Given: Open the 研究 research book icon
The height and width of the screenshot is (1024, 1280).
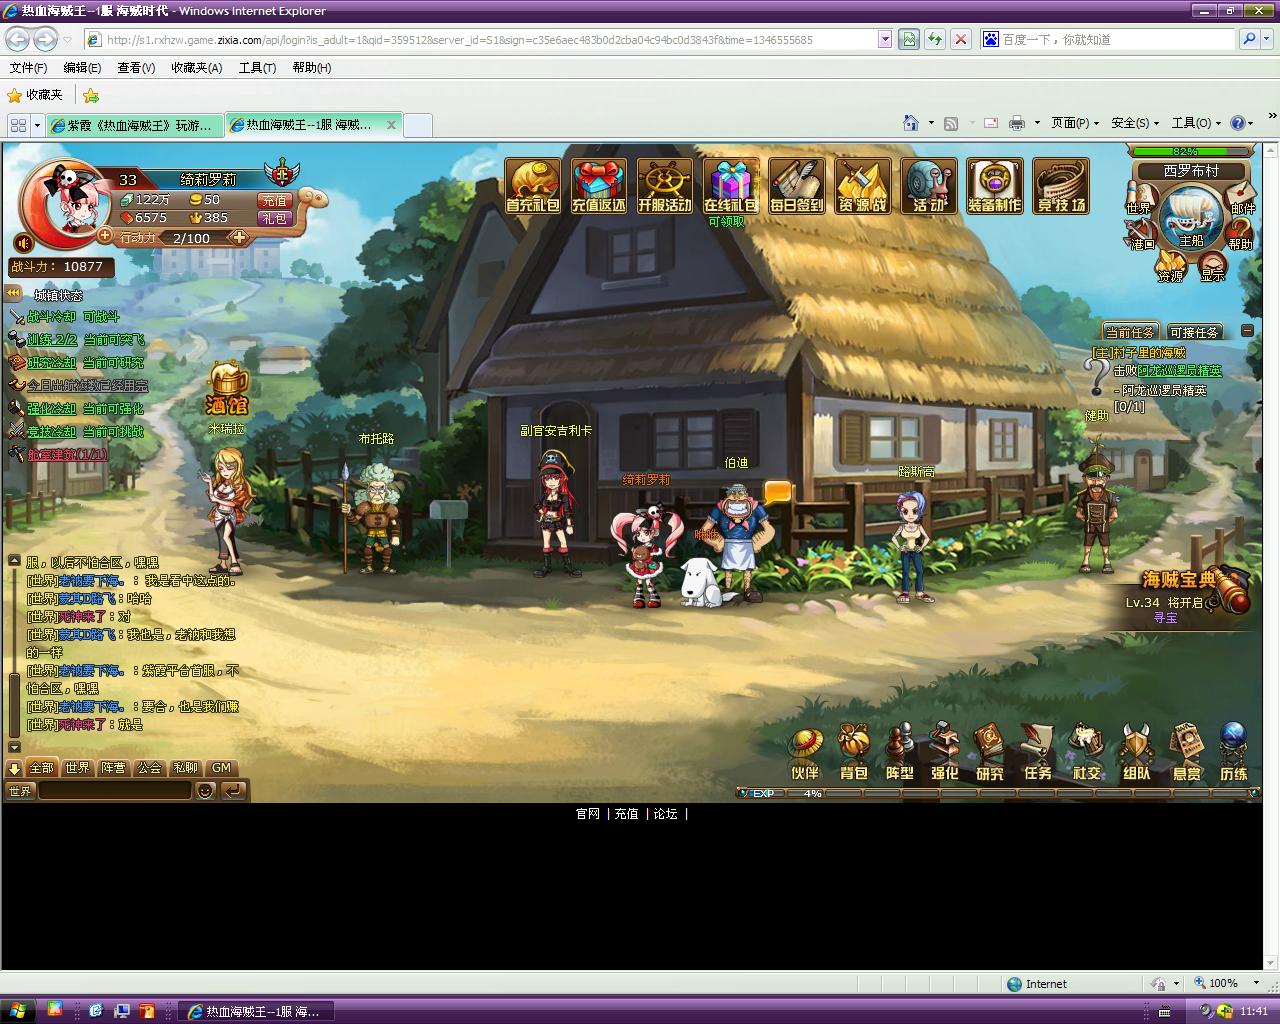Looking at the screenshot, I should tap(990, 753).
